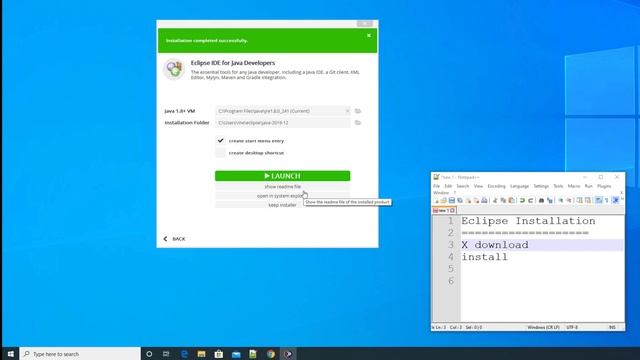The image size is (640, 360).
Task: Open Google Chrome from taskbar
Action: click(271, 354)
